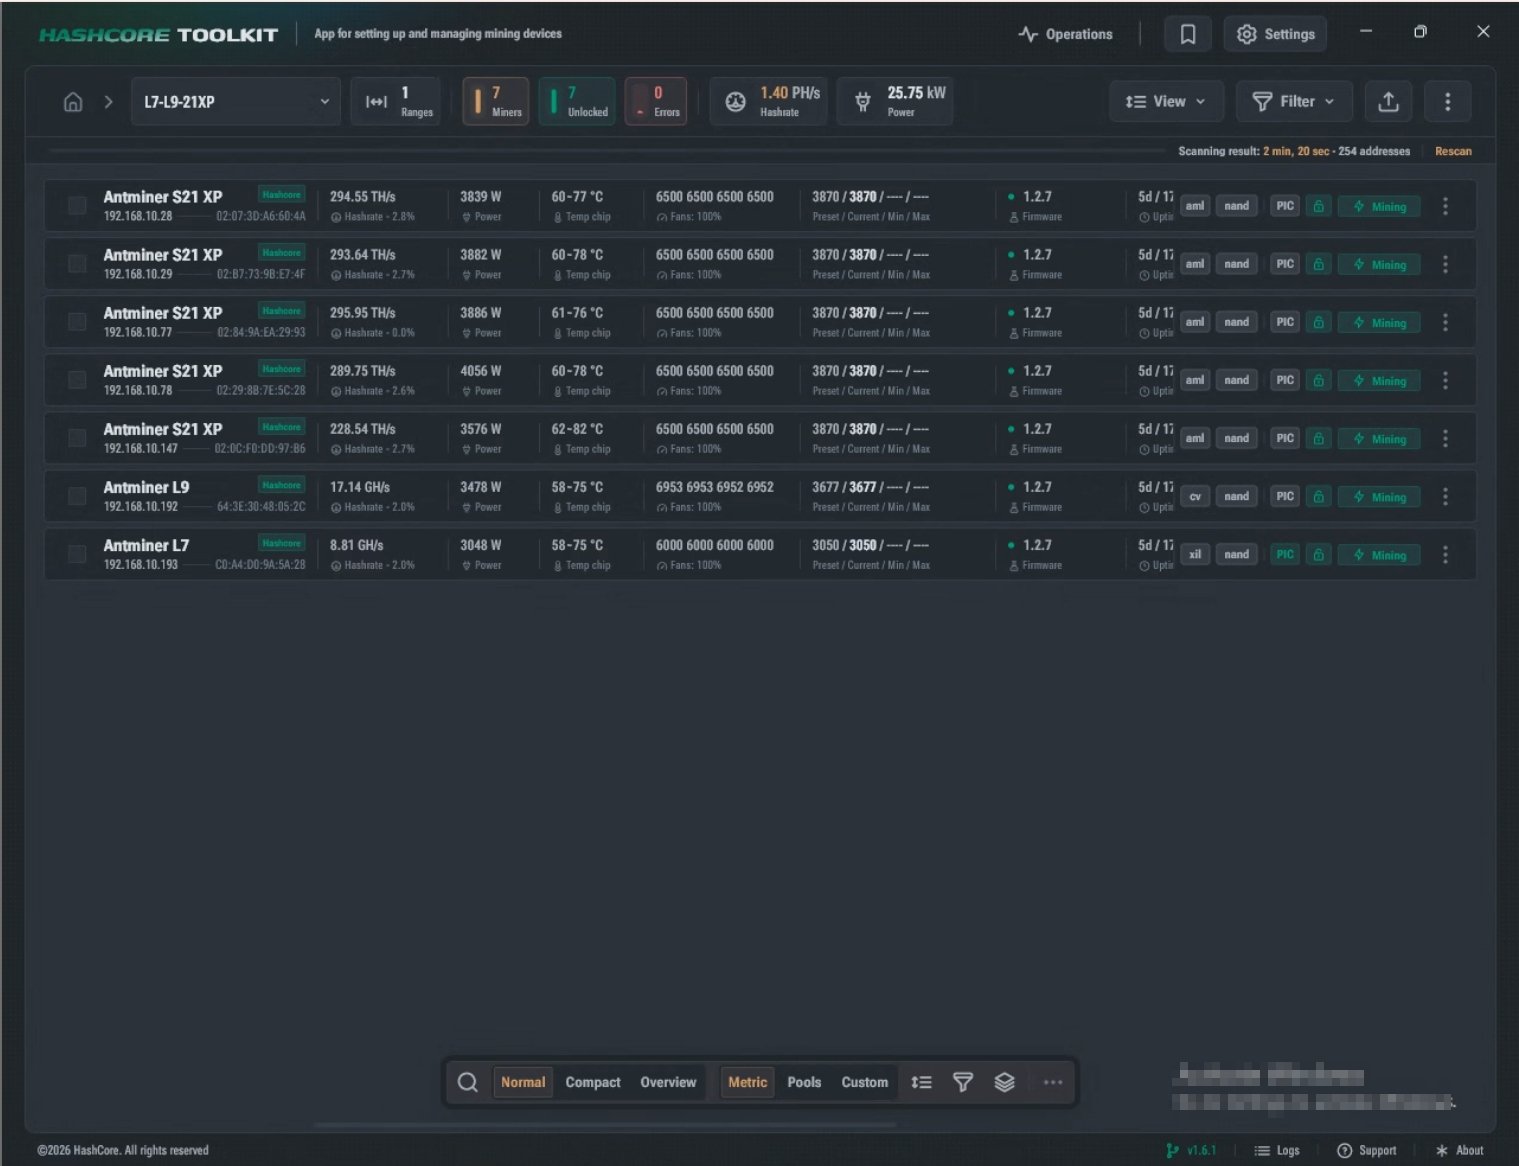Click Mining status for 192.168.10.28
Viewport: 1519px width, 1166px height.
(x=1379, y=206)
